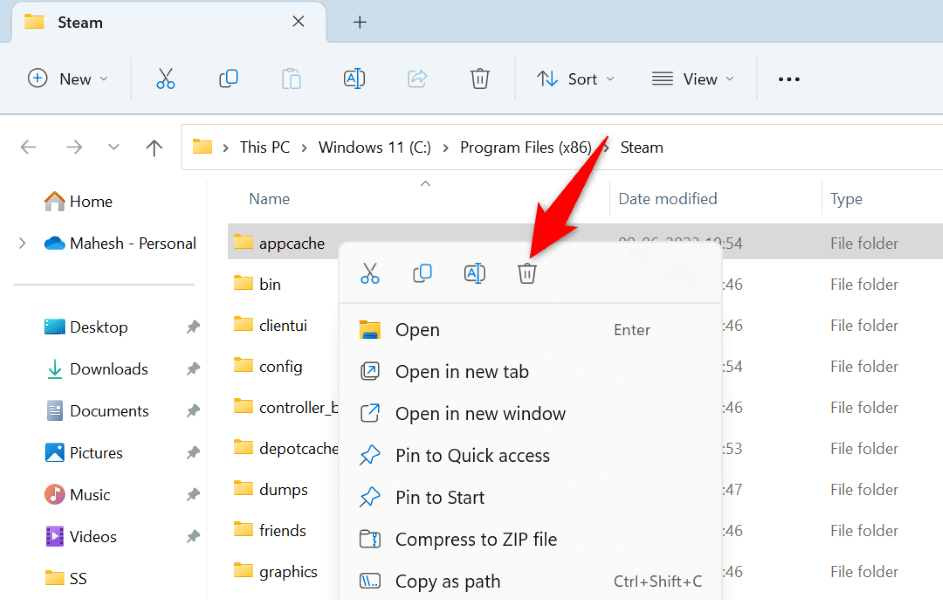
Task: Click Windows 11 (C:) breadcrumb
Action: 375,147
